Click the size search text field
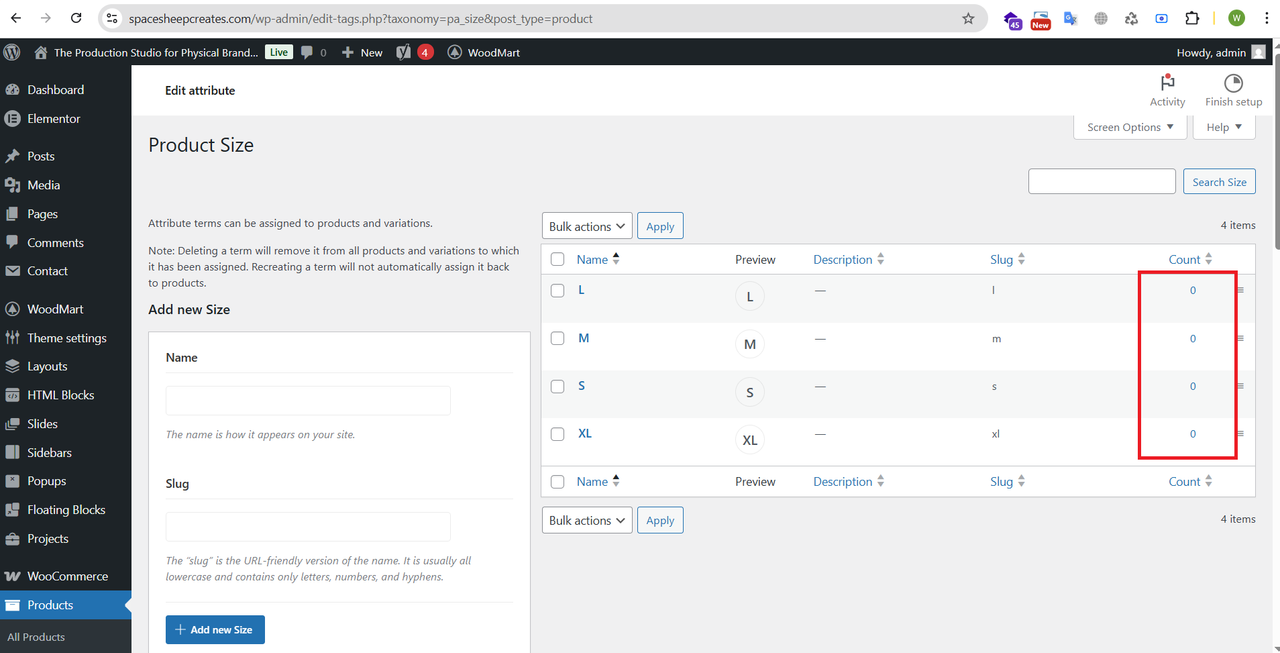Screen dimensions: 1280x653 click(1102, 181)
